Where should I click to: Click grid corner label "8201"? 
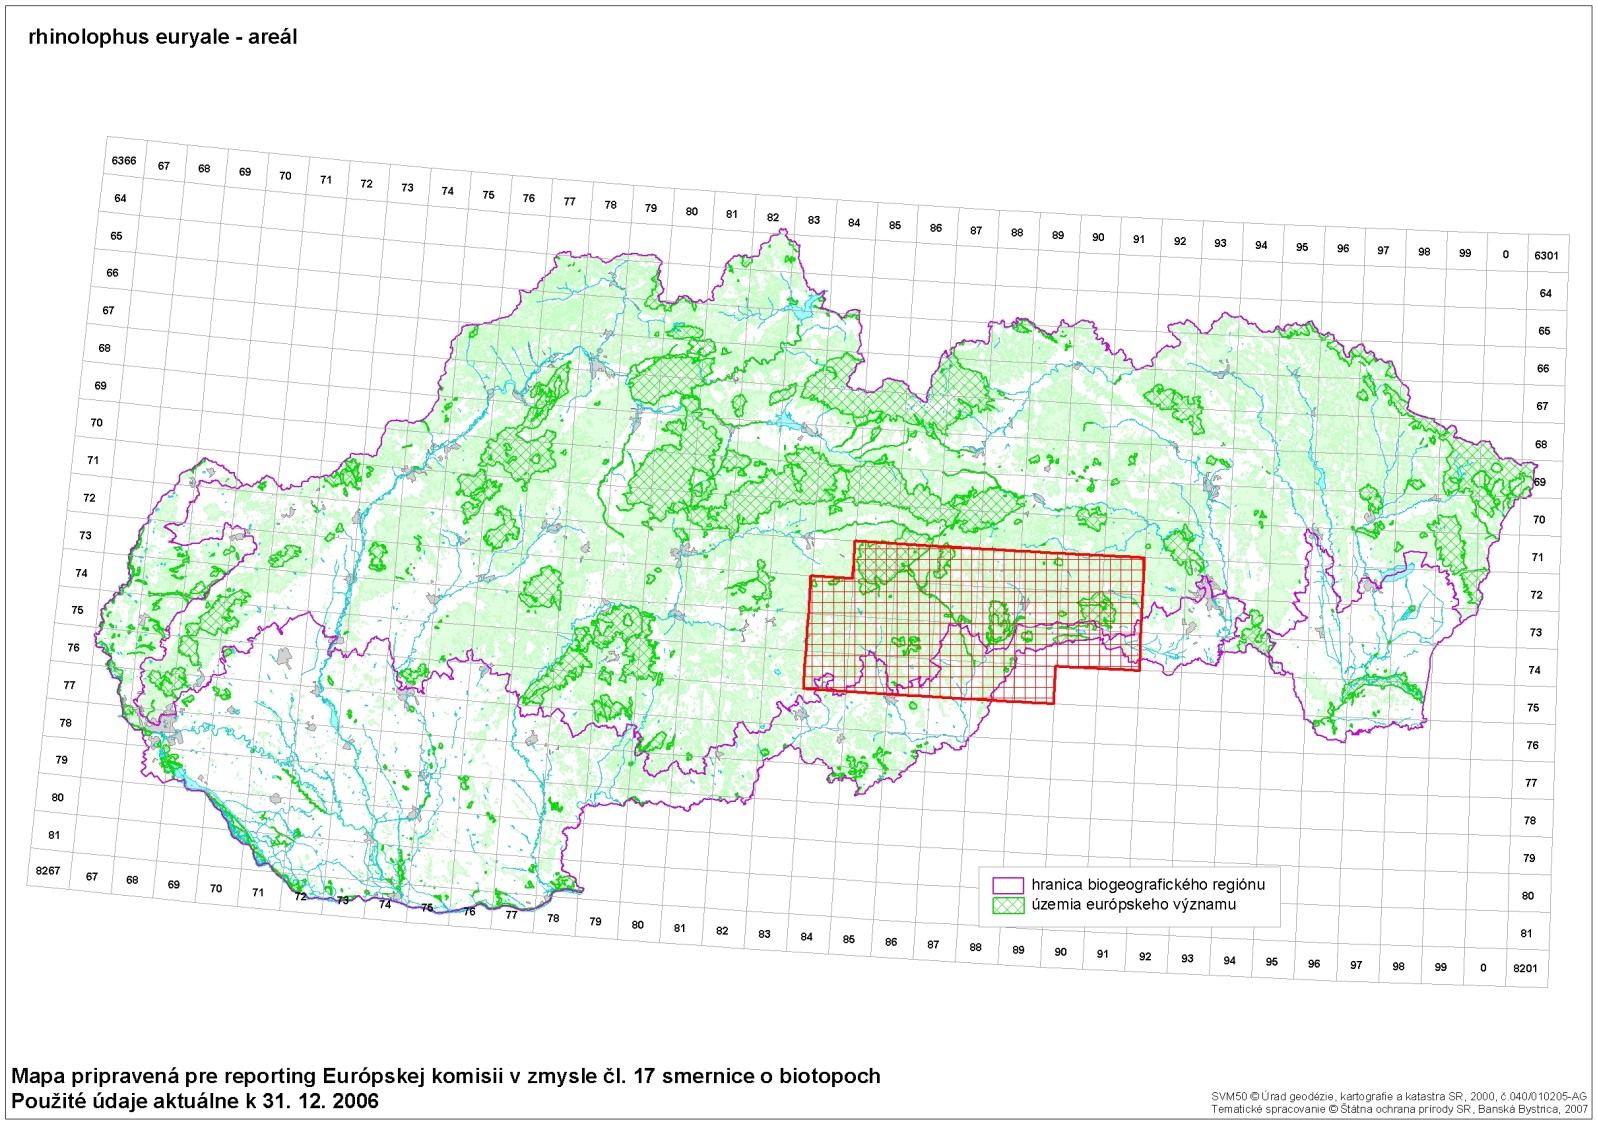1525,968
